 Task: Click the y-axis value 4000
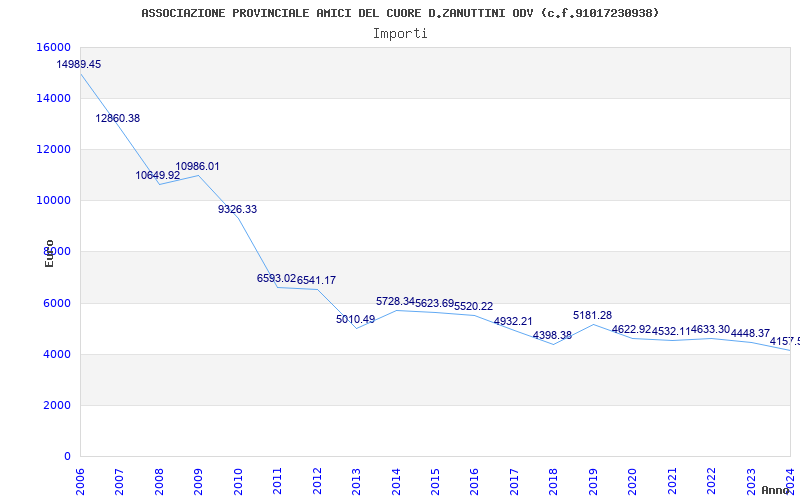[57, 355]
